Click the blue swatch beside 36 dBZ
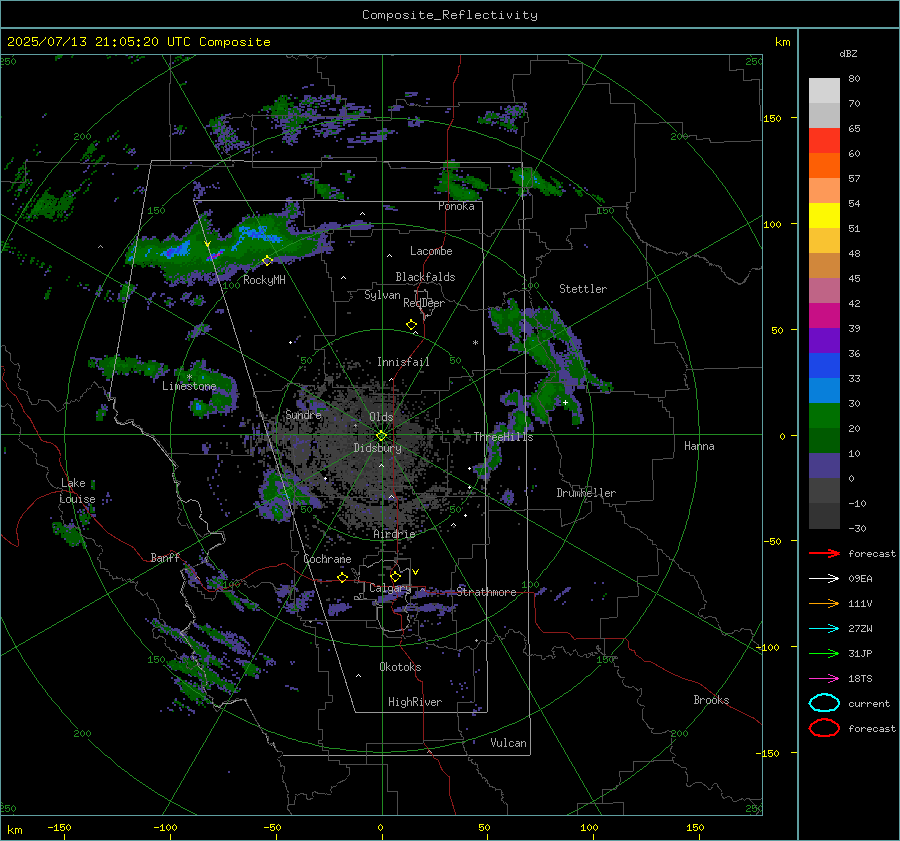This screenshot has height=841, width=900. point(824,365)
